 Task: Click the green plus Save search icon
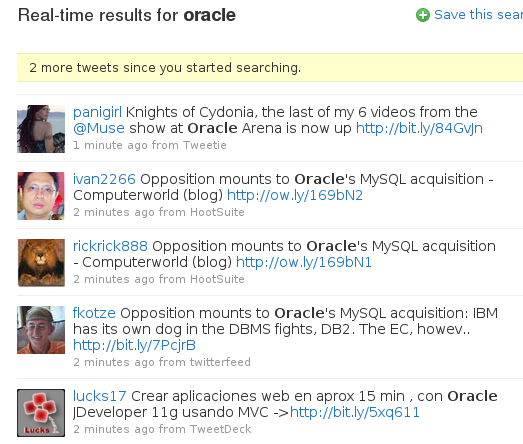423,15
